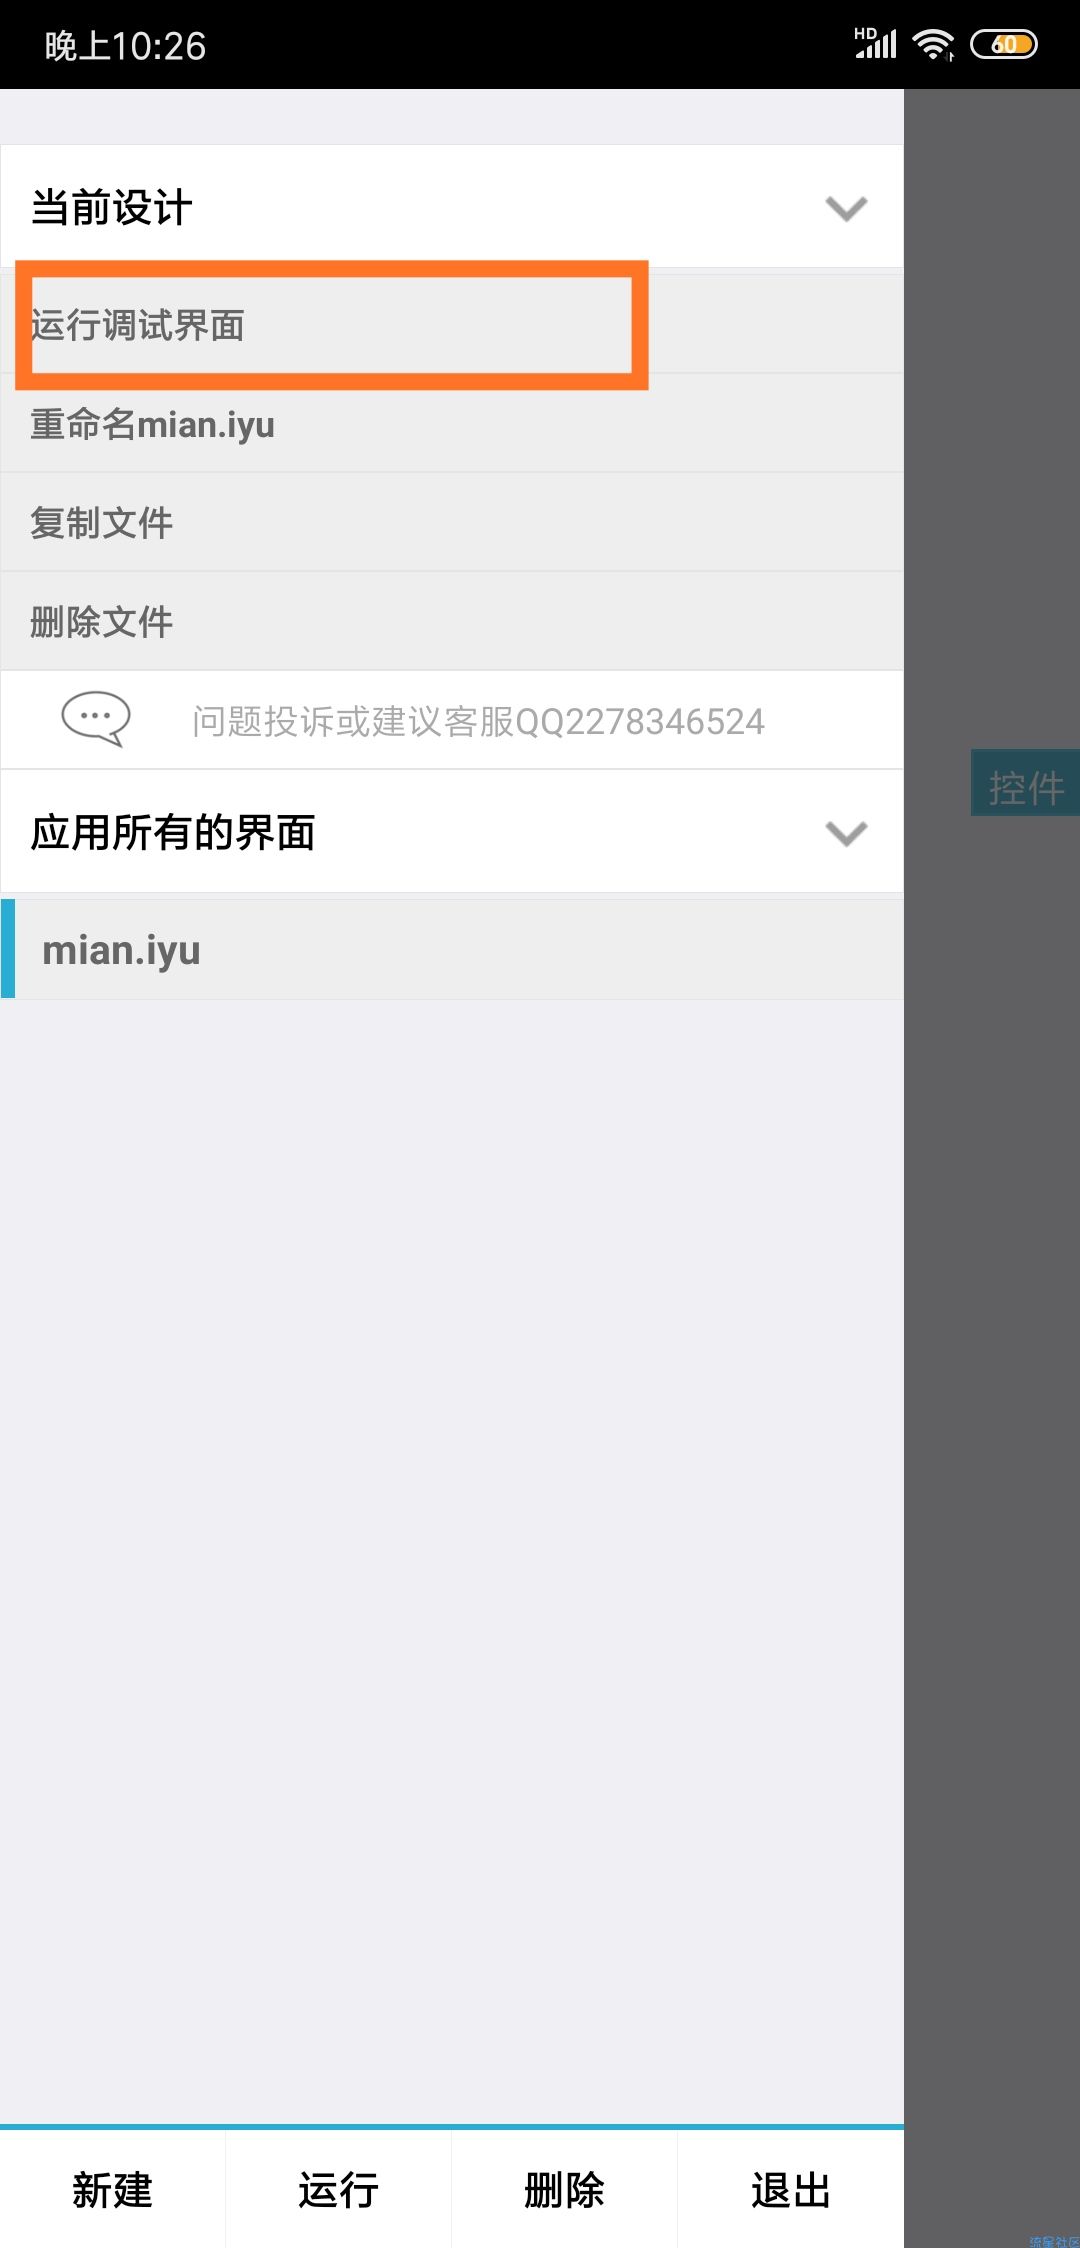
Task: Tap the chat bubble feedback icon
Action: [x=95, y=719]
